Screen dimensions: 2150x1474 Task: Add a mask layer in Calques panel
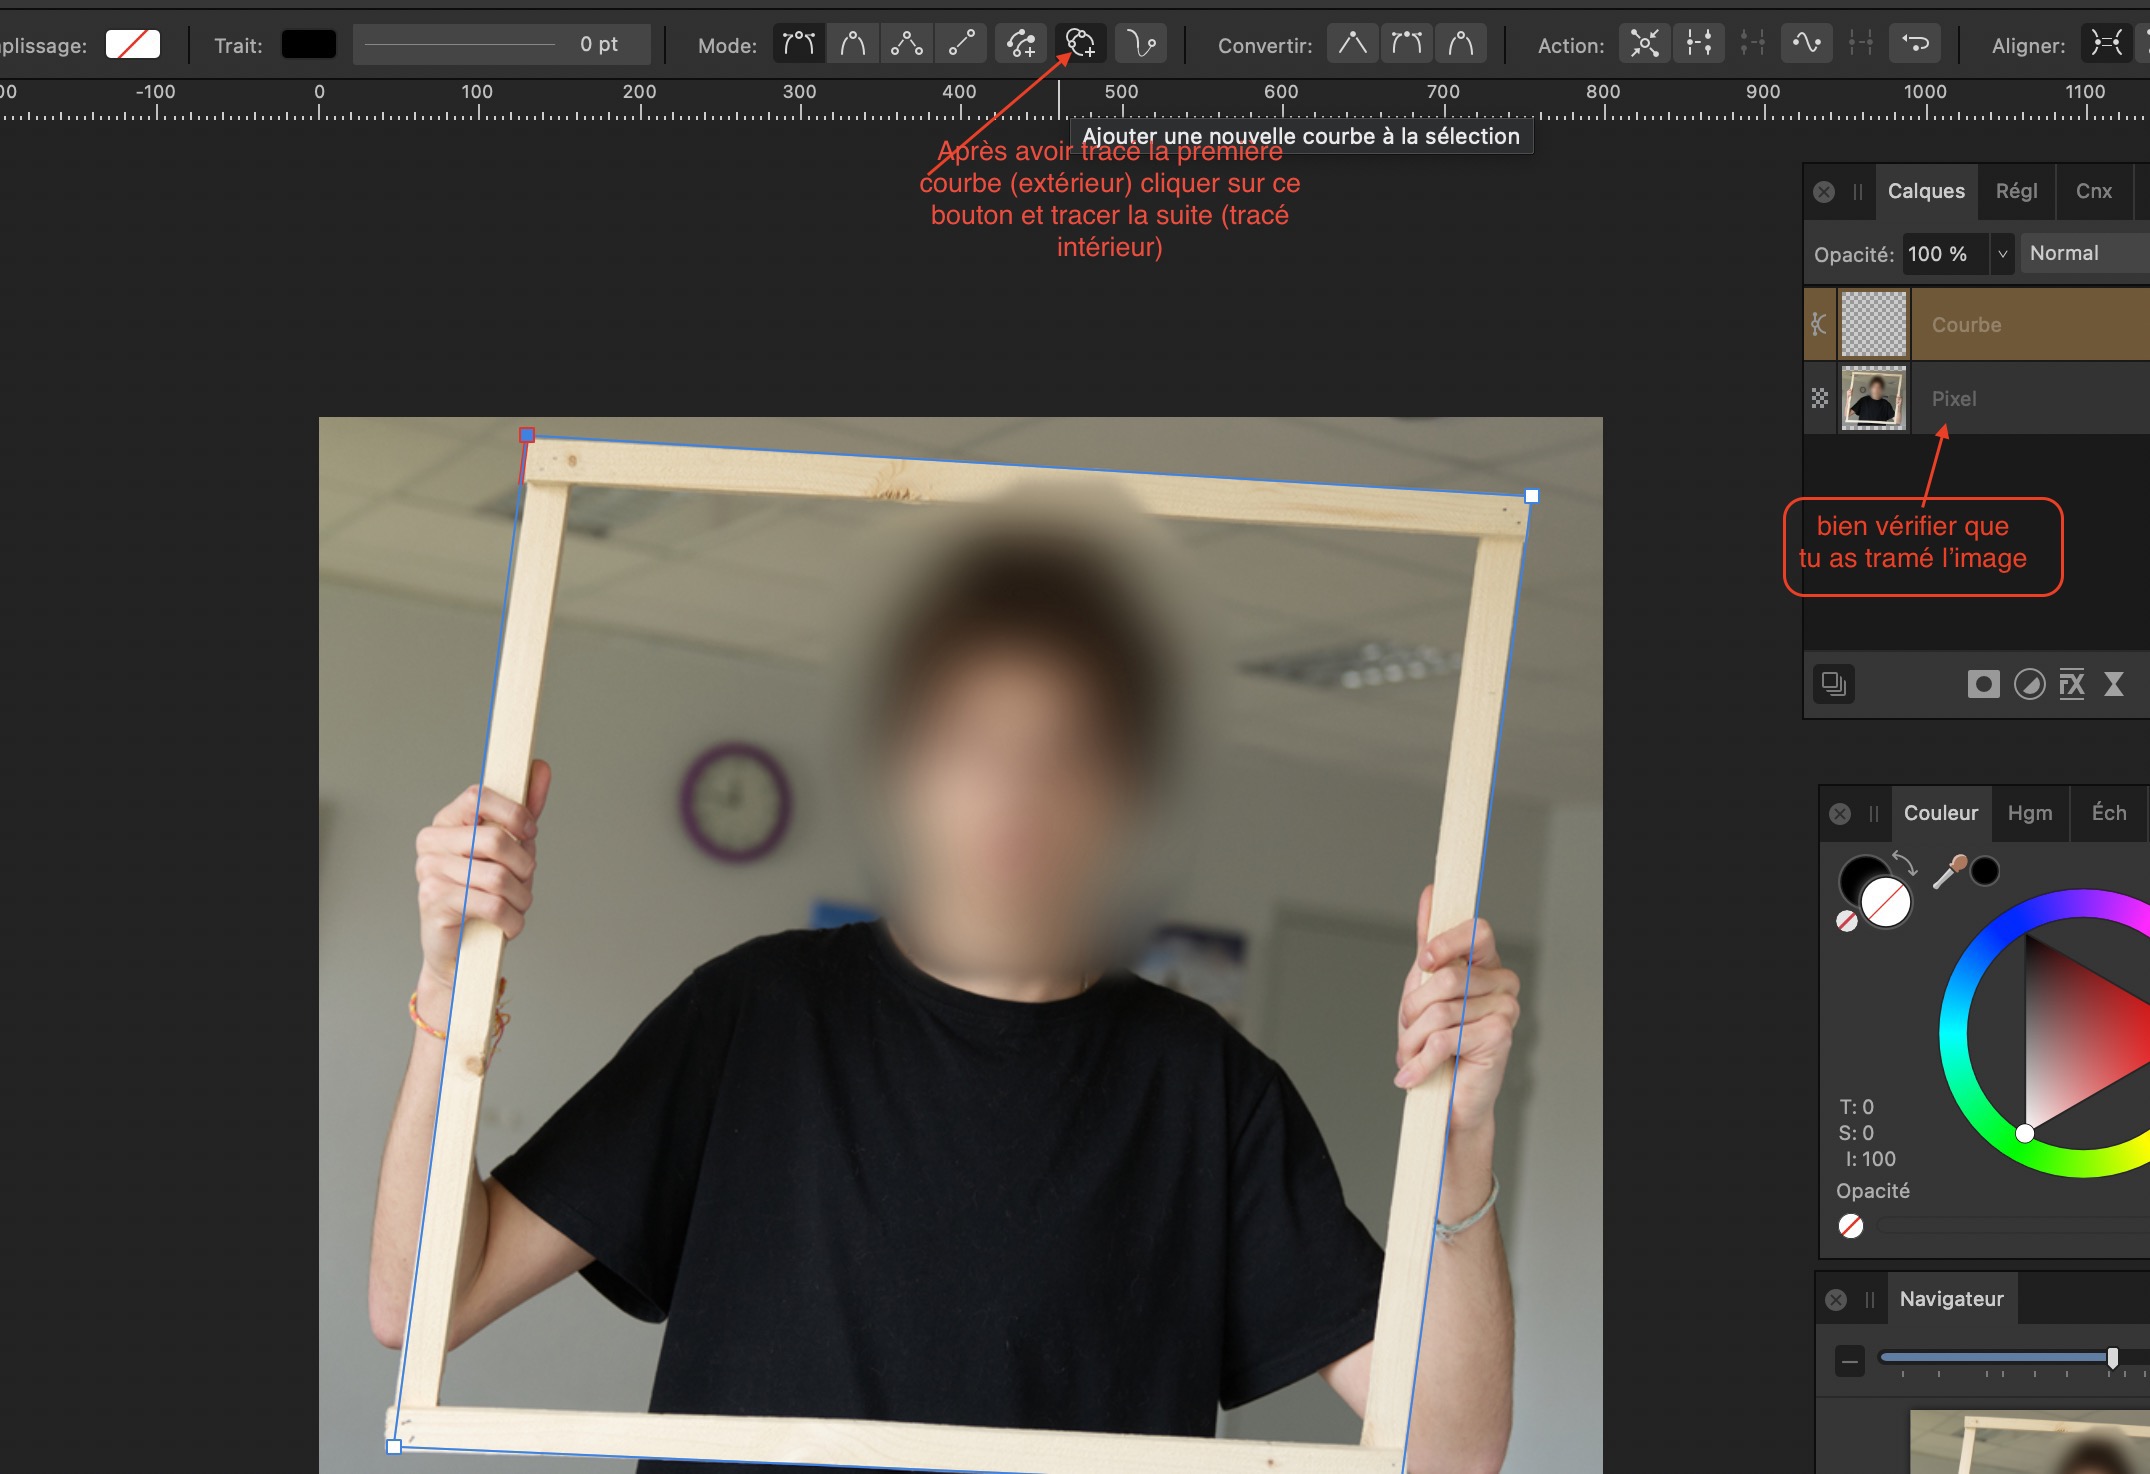1983,684
